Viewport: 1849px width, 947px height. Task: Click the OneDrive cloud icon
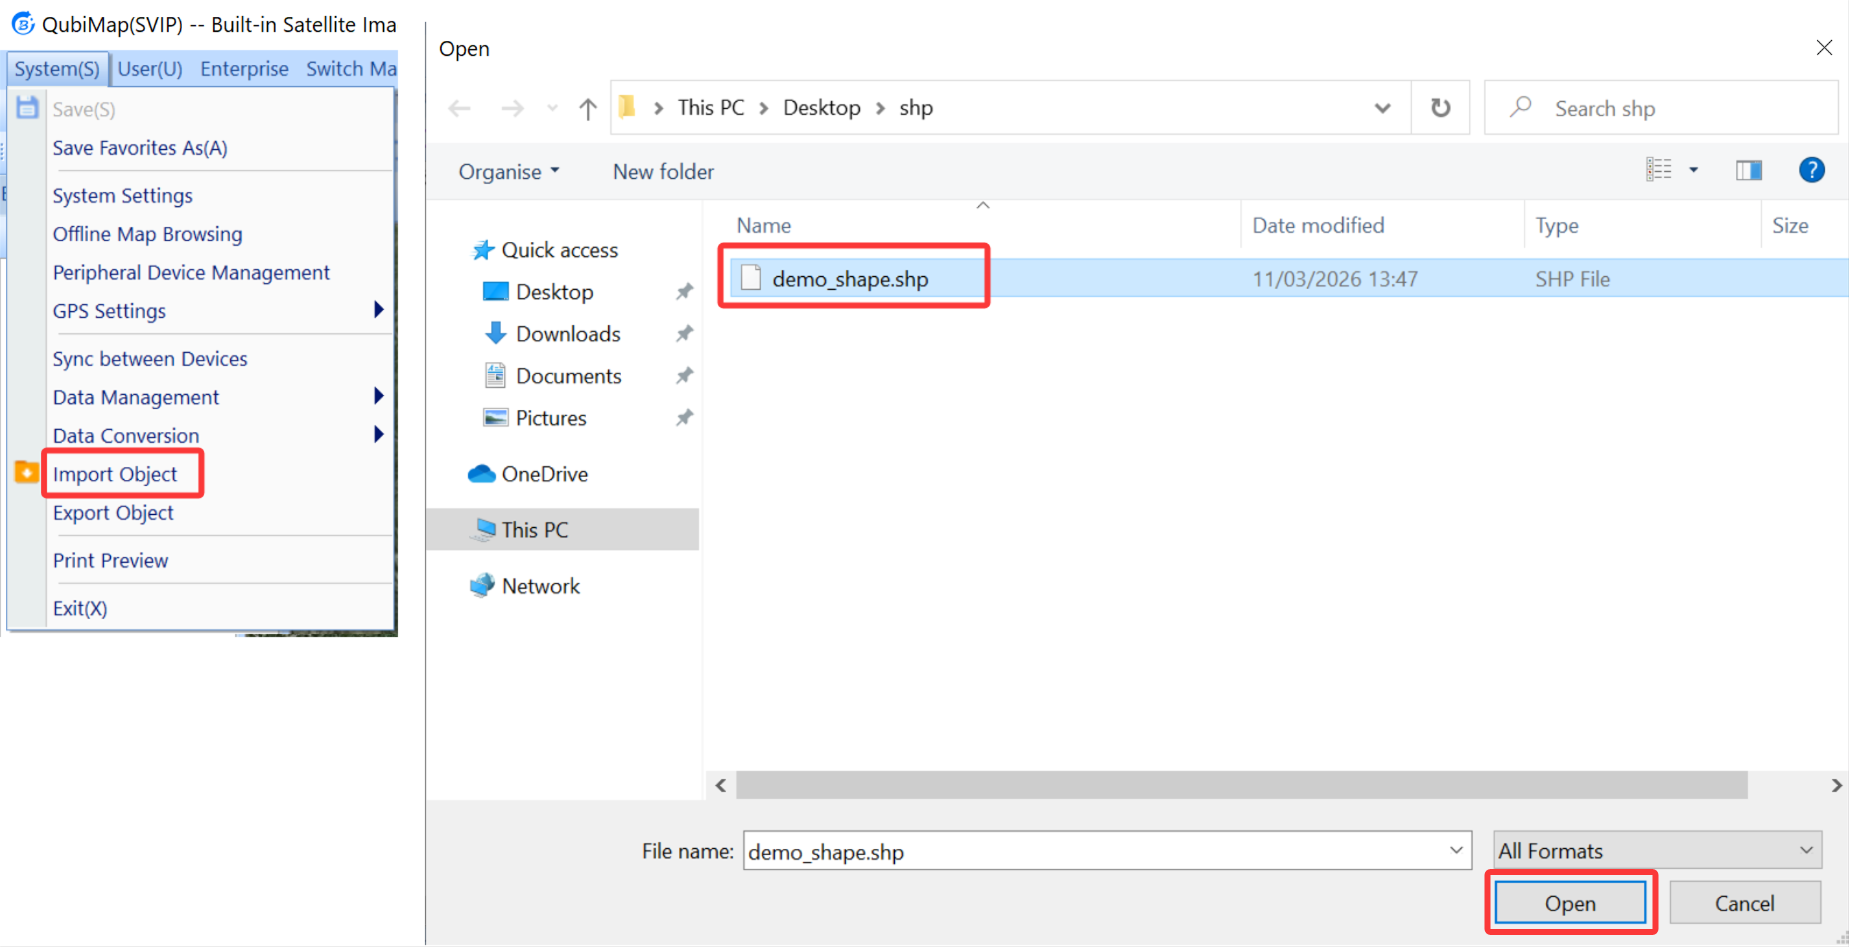(x=482, y=473)
